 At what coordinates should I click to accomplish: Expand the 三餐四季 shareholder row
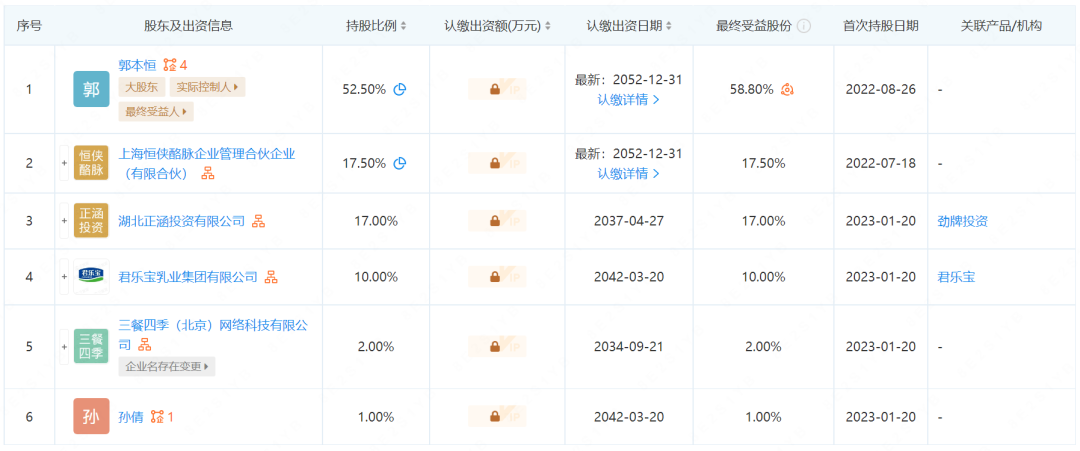click(x=65, y=346)
